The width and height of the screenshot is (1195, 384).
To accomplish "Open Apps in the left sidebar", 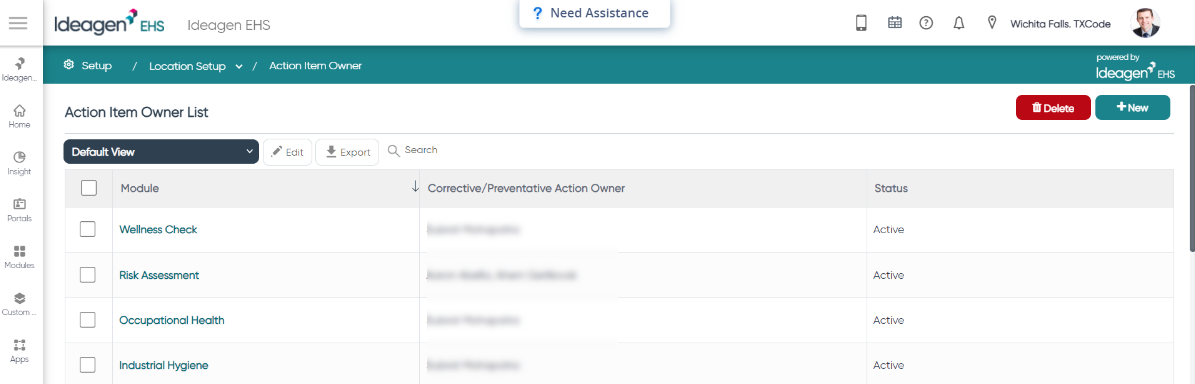I will [x=19, y=351].
